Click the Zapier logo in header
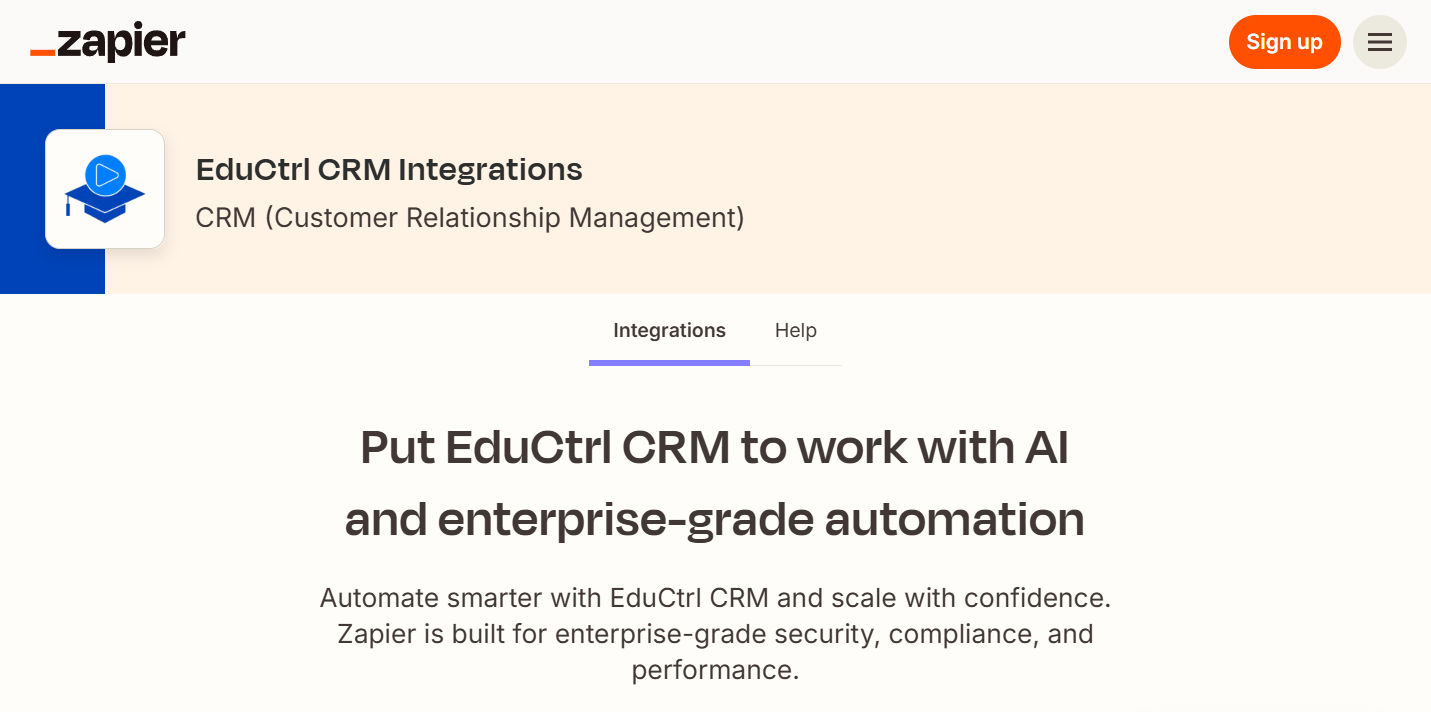 (x=108, y=42)
